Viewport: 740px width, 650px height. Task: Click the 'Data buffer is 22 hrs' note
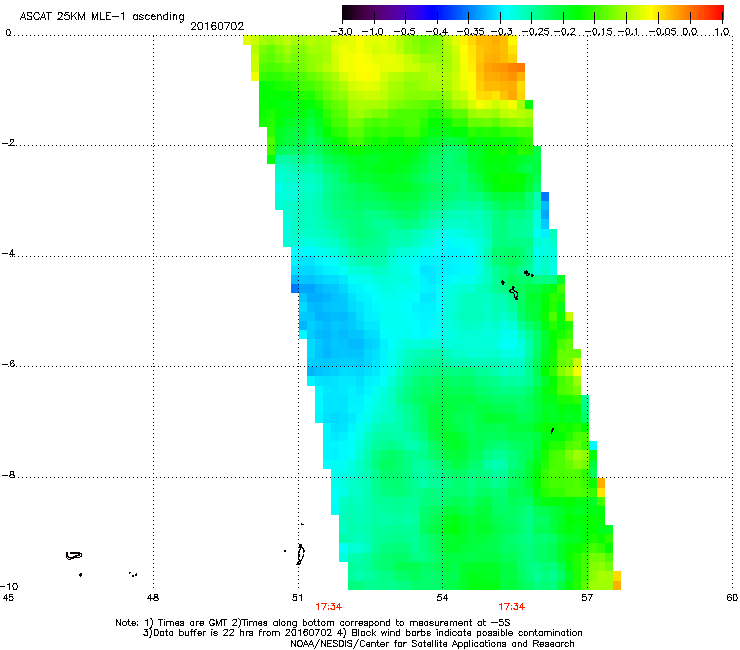point(362,633)
